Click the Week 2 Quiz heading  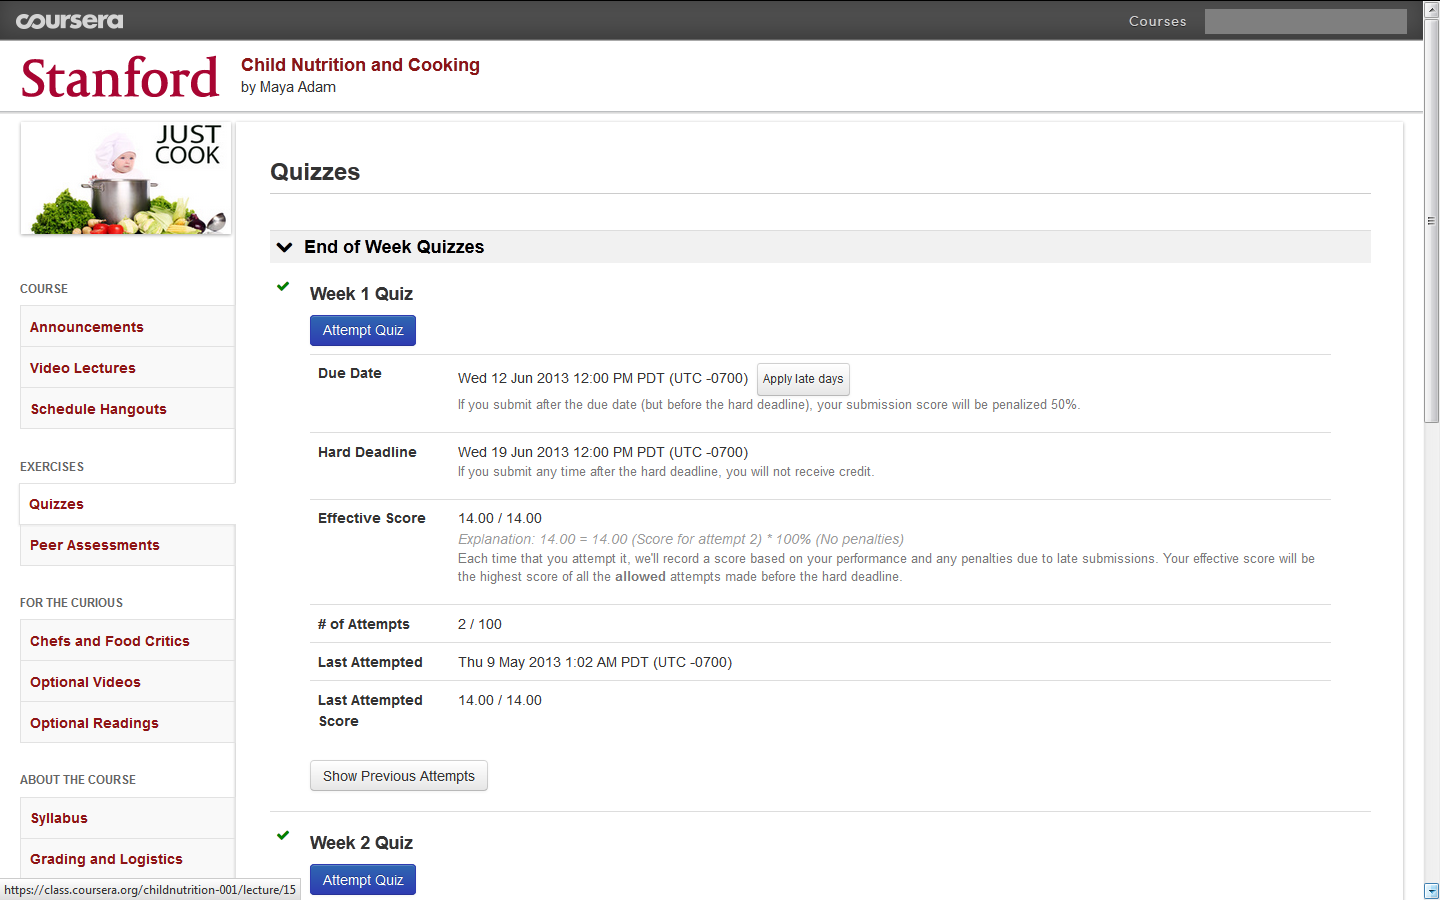(x=361, y=843)
